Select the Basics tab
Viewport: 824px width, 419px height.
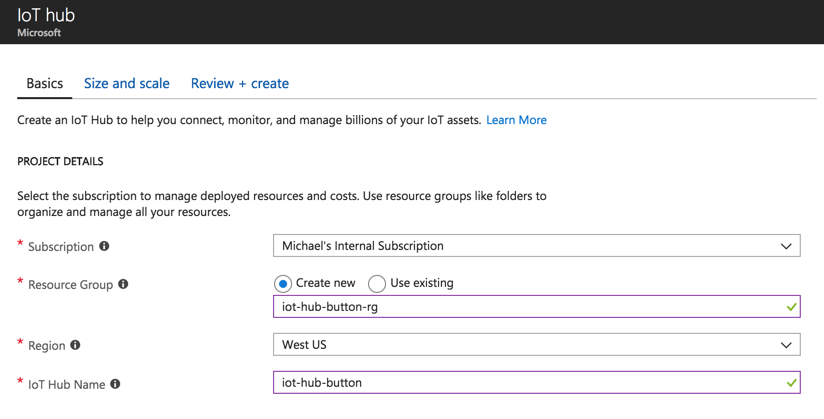[x=44, y=83]
